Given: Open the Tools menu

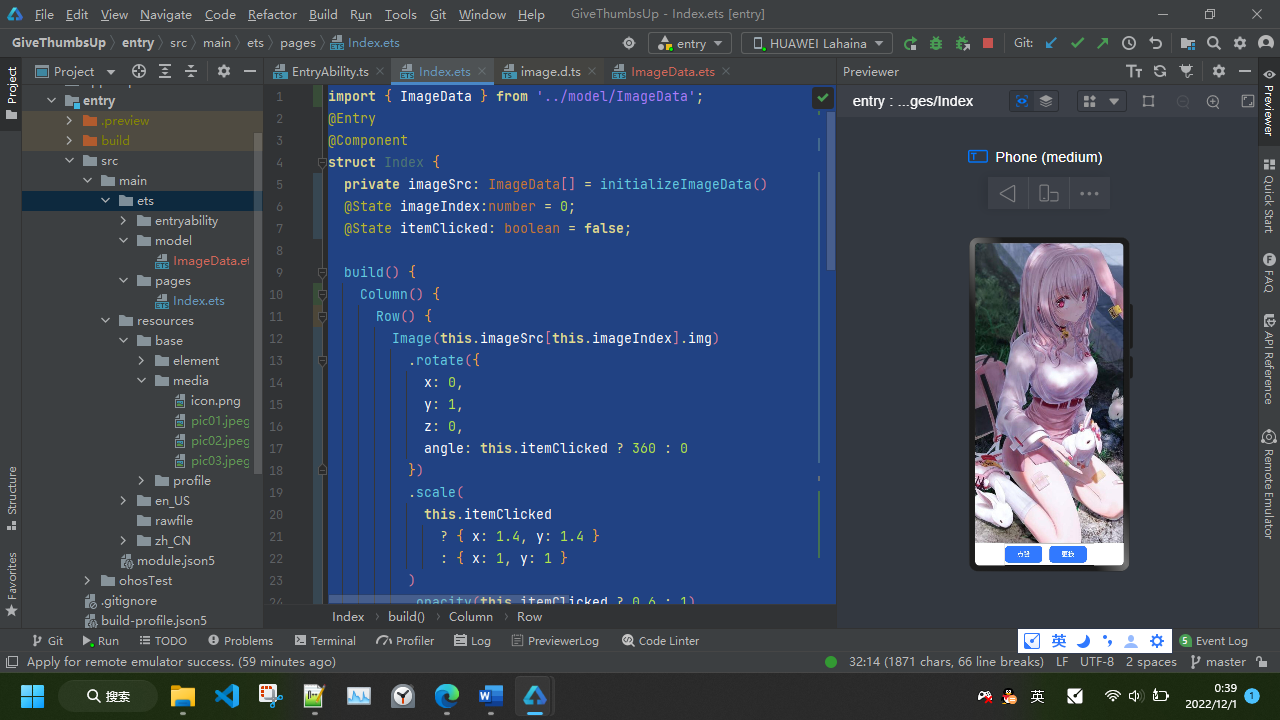Looking at the screenshot, I should (400, 15).
